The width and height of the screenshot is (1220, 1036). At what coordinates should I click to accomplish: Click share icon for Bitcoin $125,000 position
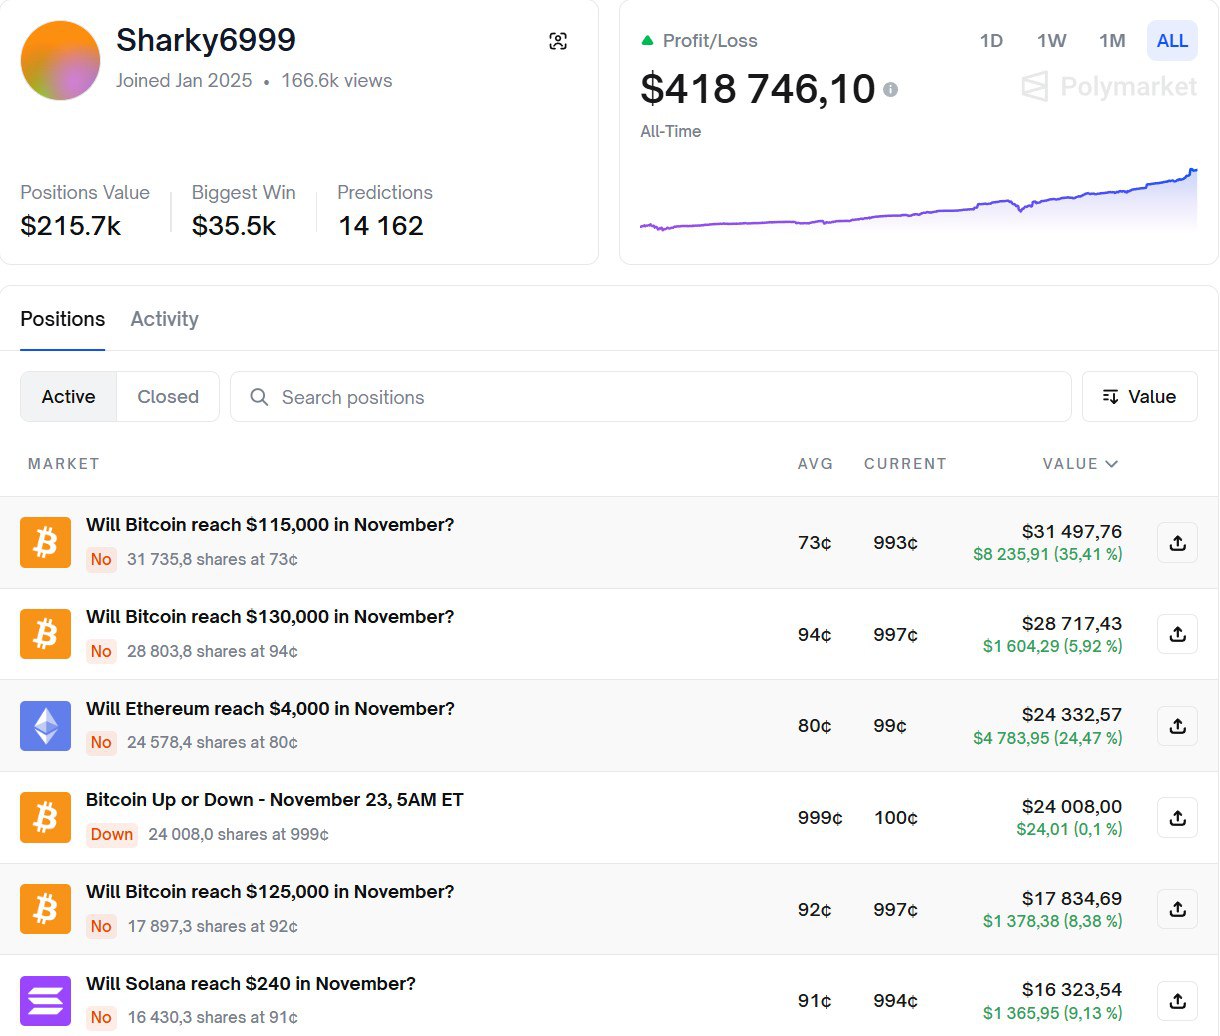pyautogui.click(x=1177, y=909)
